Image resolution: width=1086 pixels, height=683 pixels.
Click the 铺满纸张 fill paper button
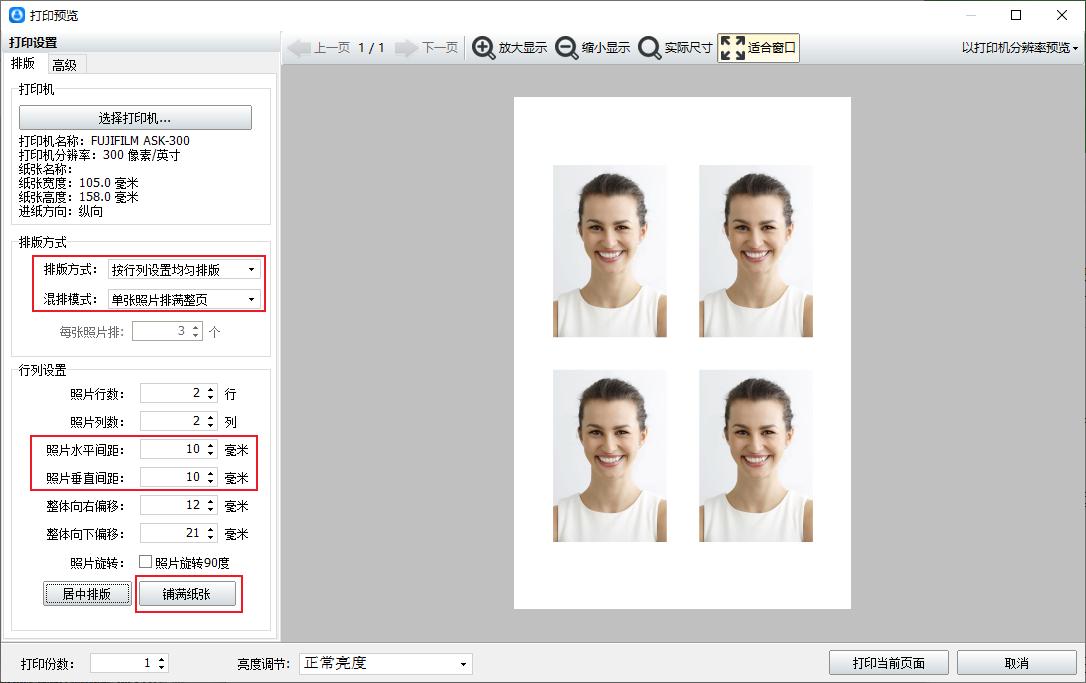[186, 594]
